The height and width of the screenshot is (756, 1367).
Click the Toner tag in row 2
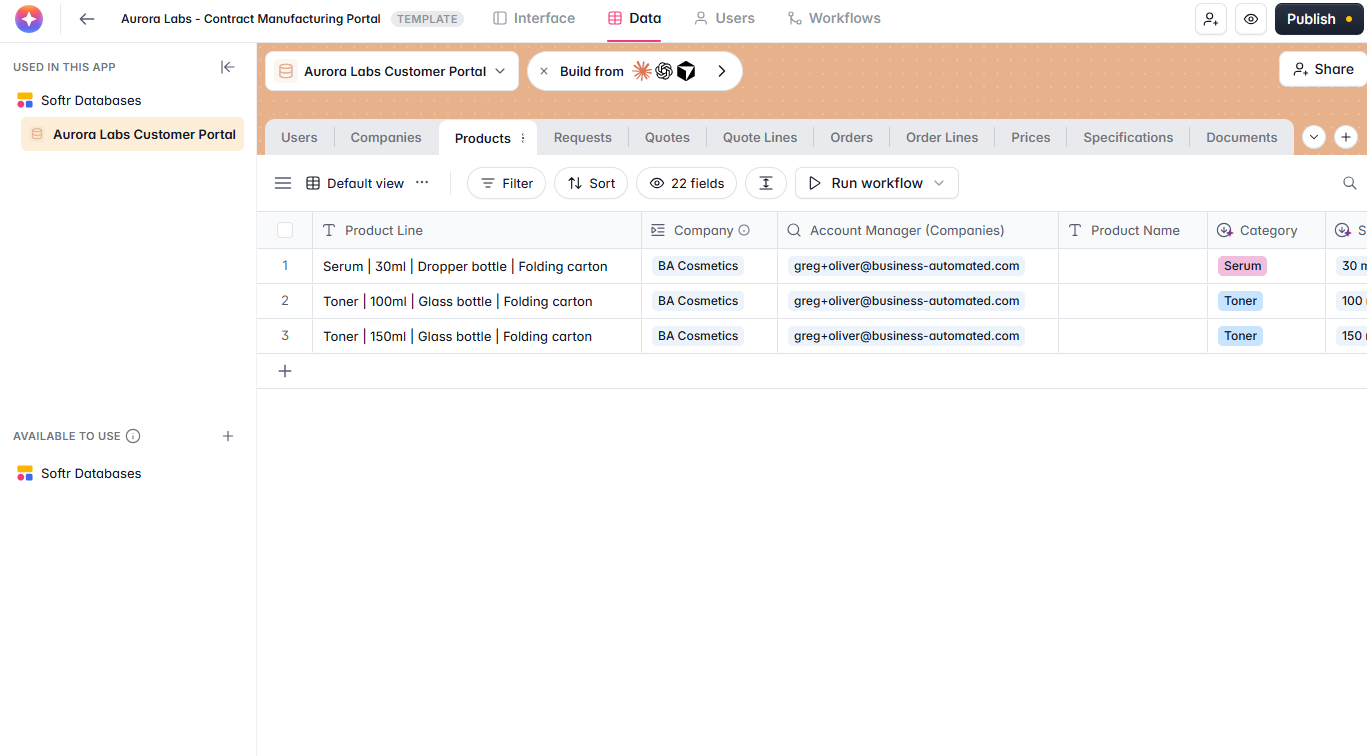(1240, 301)
